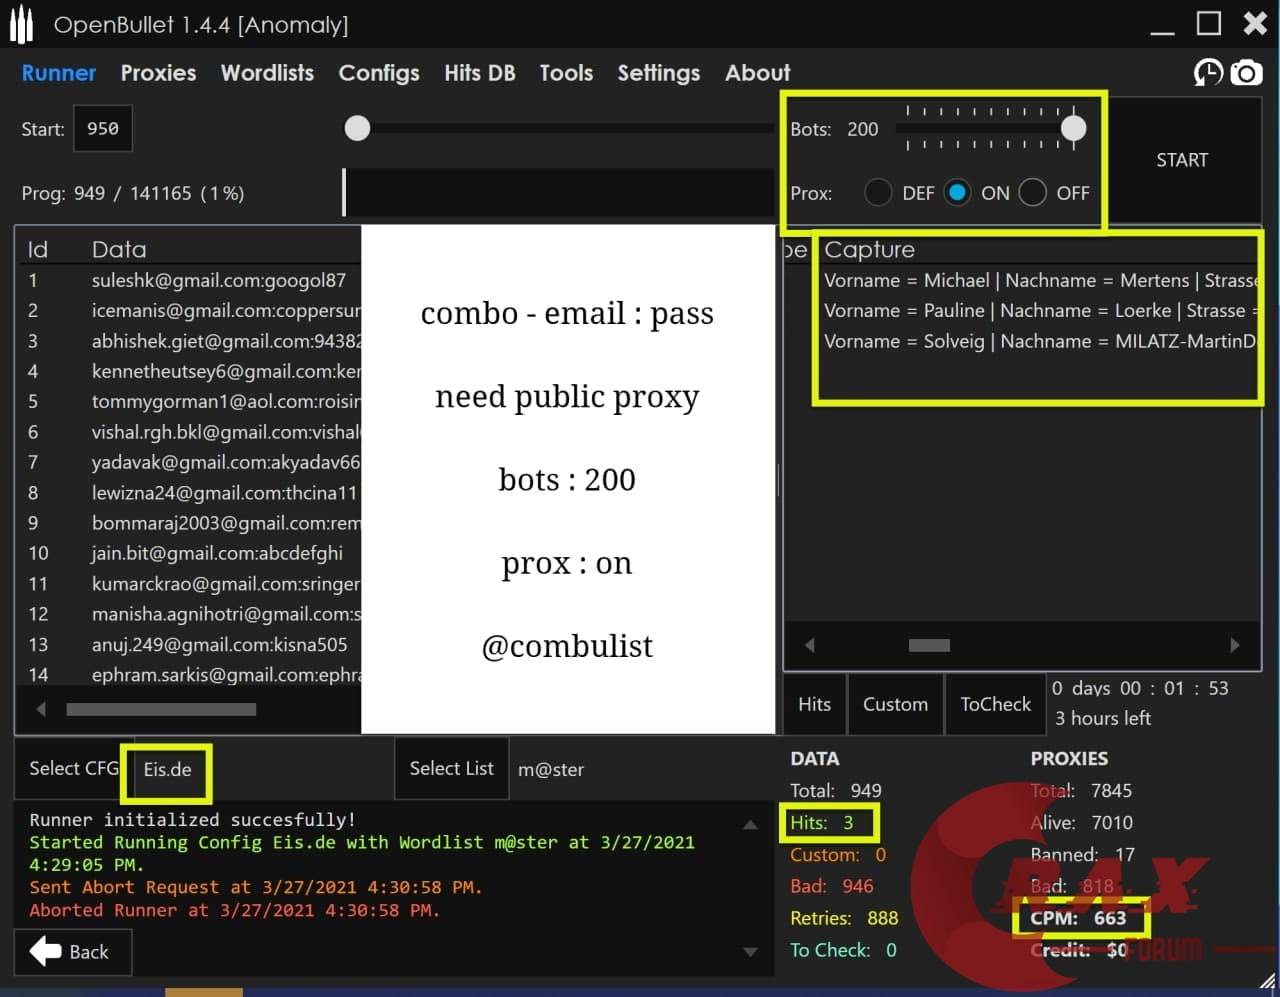Click the 'Prog: 949 / 141165 (1 %)' text
This screenshot has height=997, width=1280.
click(133, 193)
